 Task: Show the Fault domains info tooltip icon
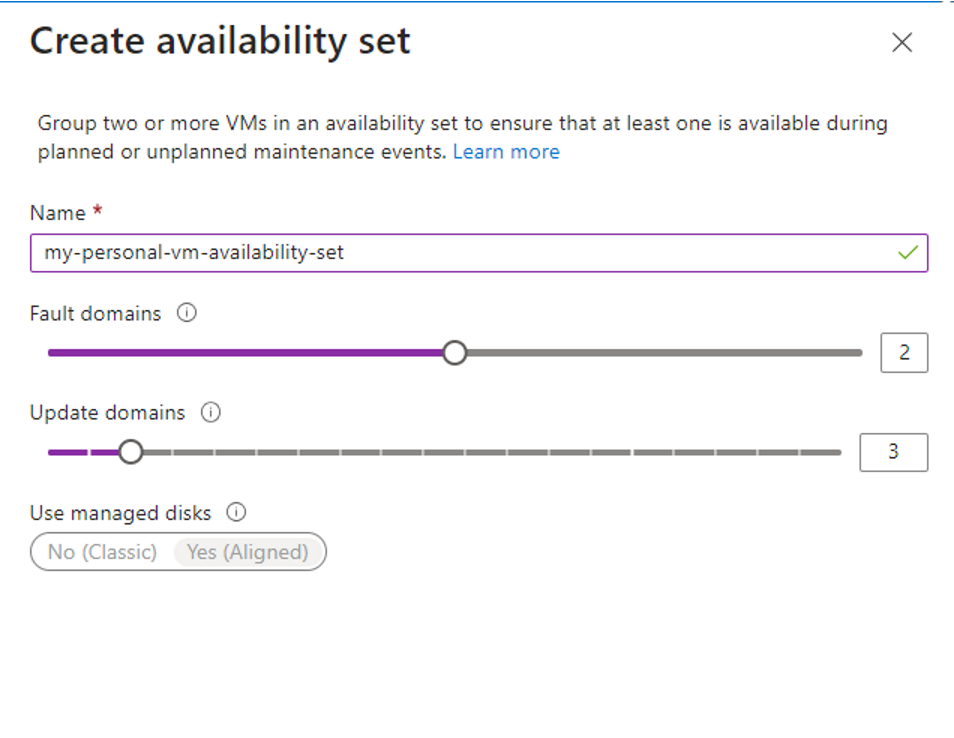click(186, 313)
